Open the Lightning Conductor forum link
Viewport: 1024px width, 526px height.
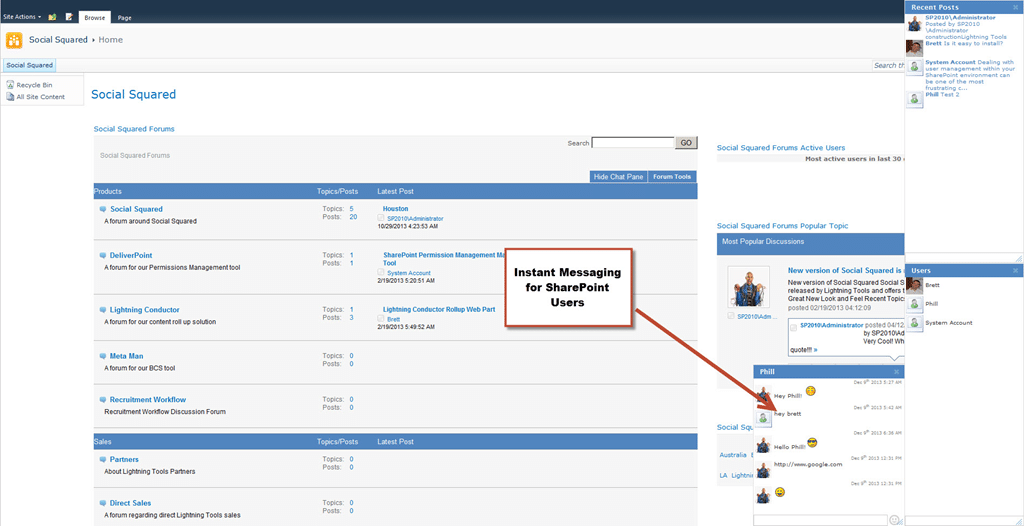click(x=144, y=310)
